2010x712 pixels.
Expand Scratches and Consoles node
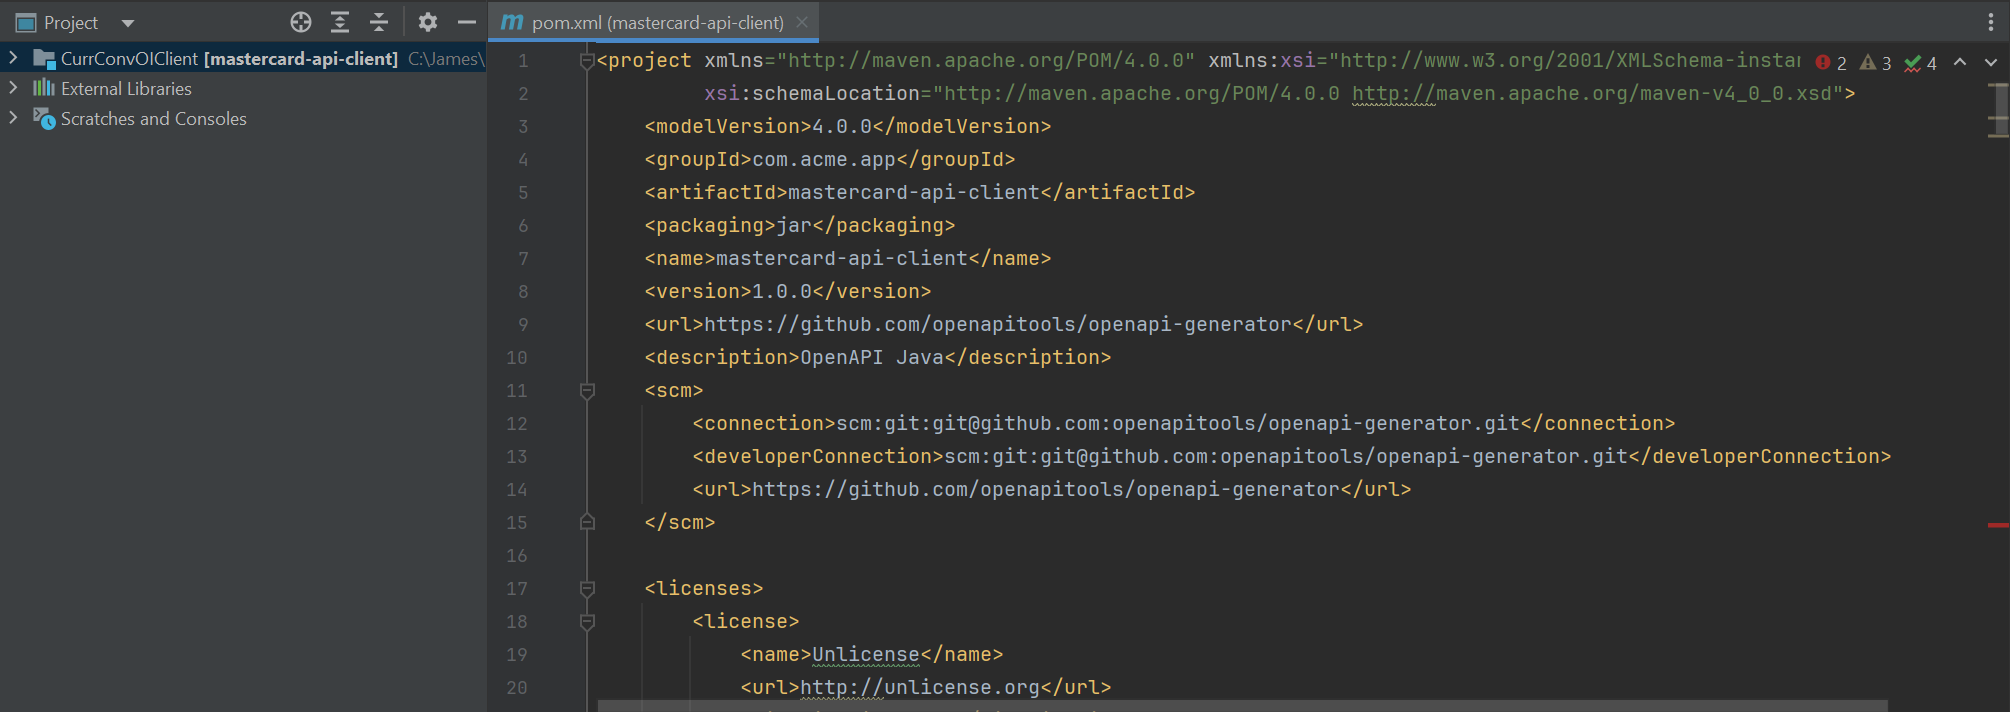pyautogui.click(x=13, y=118)
